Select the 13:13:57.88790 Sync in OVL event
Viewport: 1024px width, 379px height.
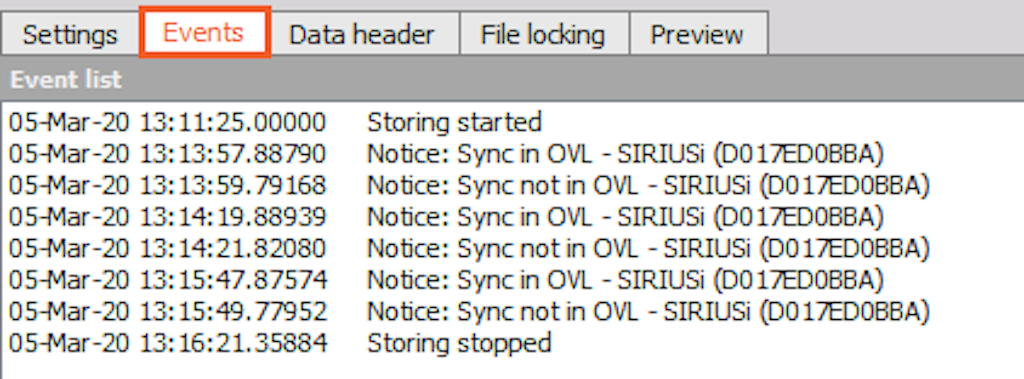coord(512,154)
